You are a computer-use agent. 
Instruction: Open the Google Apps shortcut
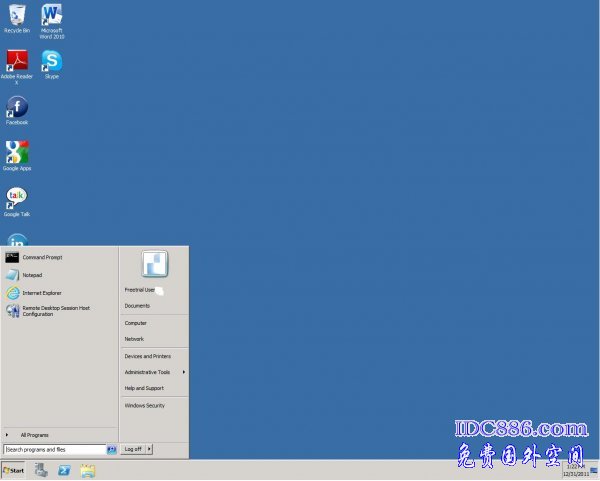click(16, 153)
